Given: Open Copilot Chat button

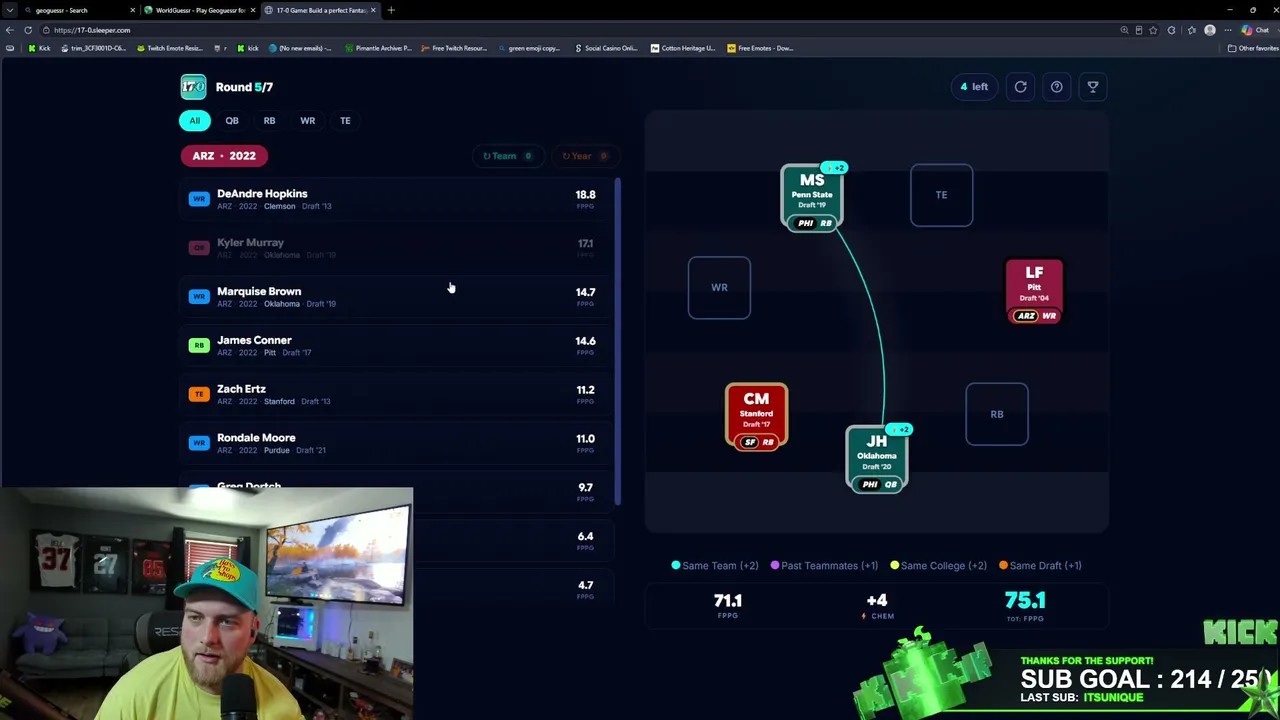Looking at the screenshot, I should coord(1254,30).
